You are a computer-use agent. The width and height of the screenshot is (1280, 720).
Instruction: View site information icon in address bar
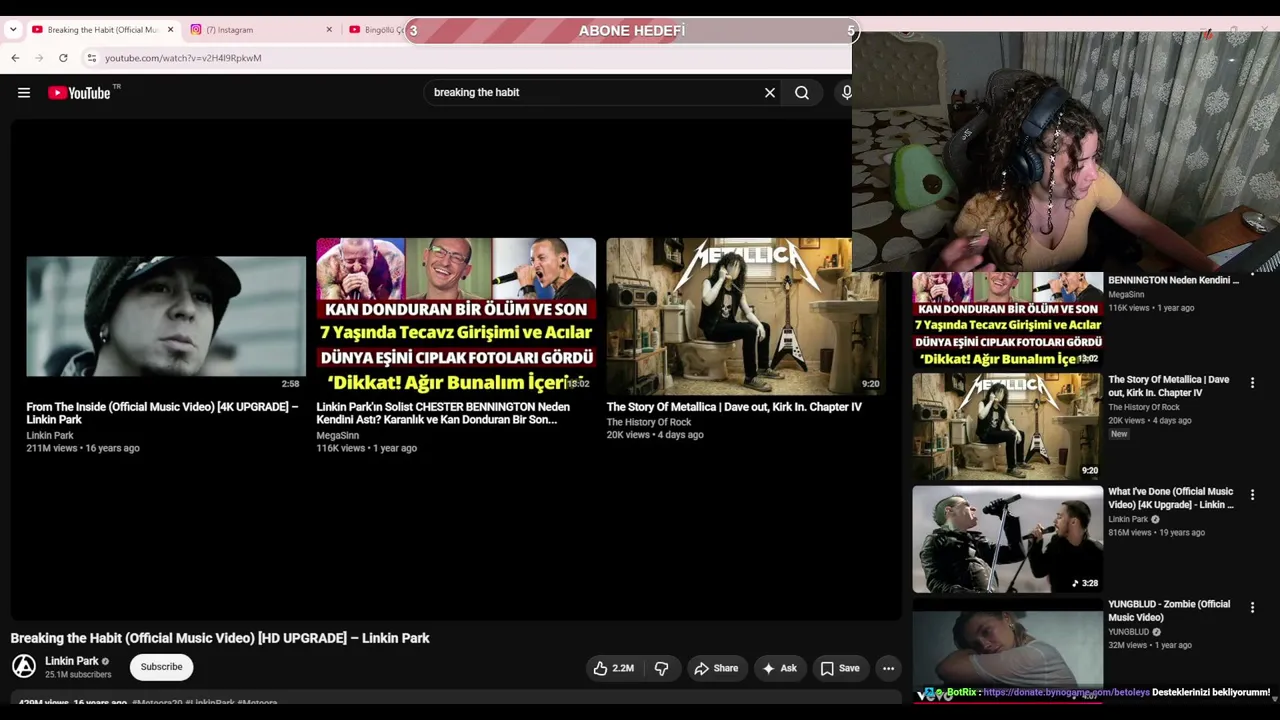pos(91,58)
